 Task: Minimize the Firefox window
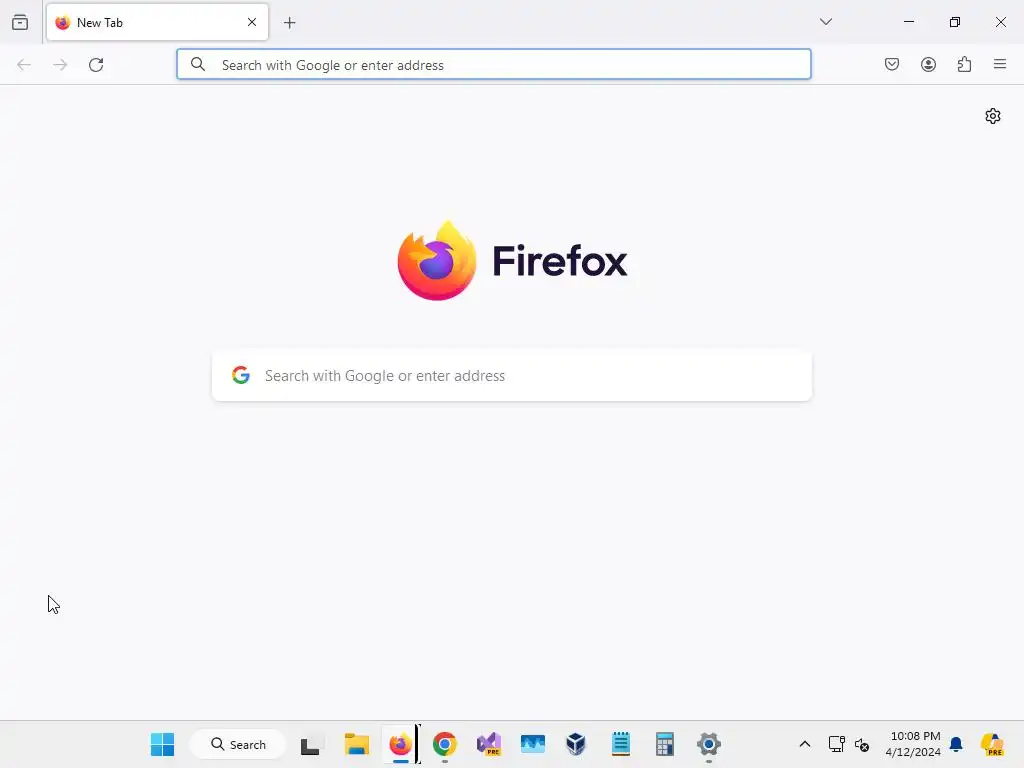(908, 22)
